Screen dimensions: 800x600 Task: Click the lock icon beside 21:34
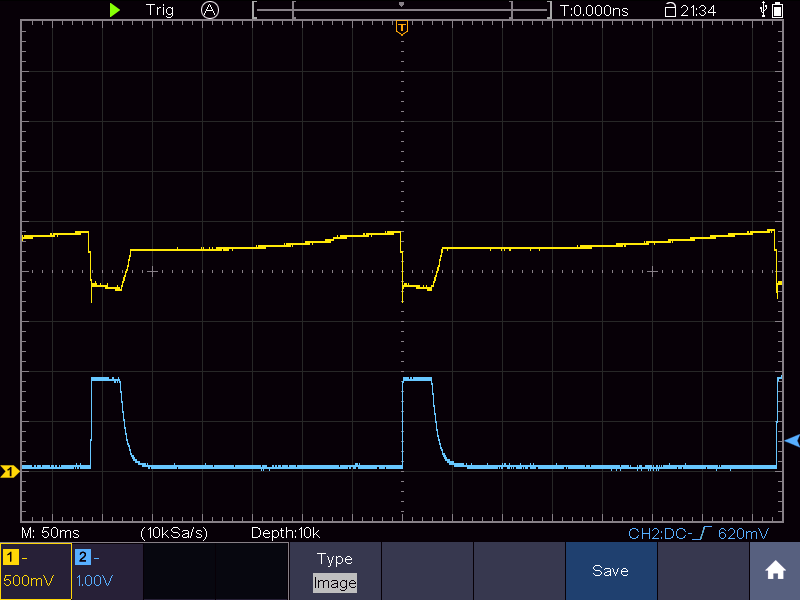(670, 10)
